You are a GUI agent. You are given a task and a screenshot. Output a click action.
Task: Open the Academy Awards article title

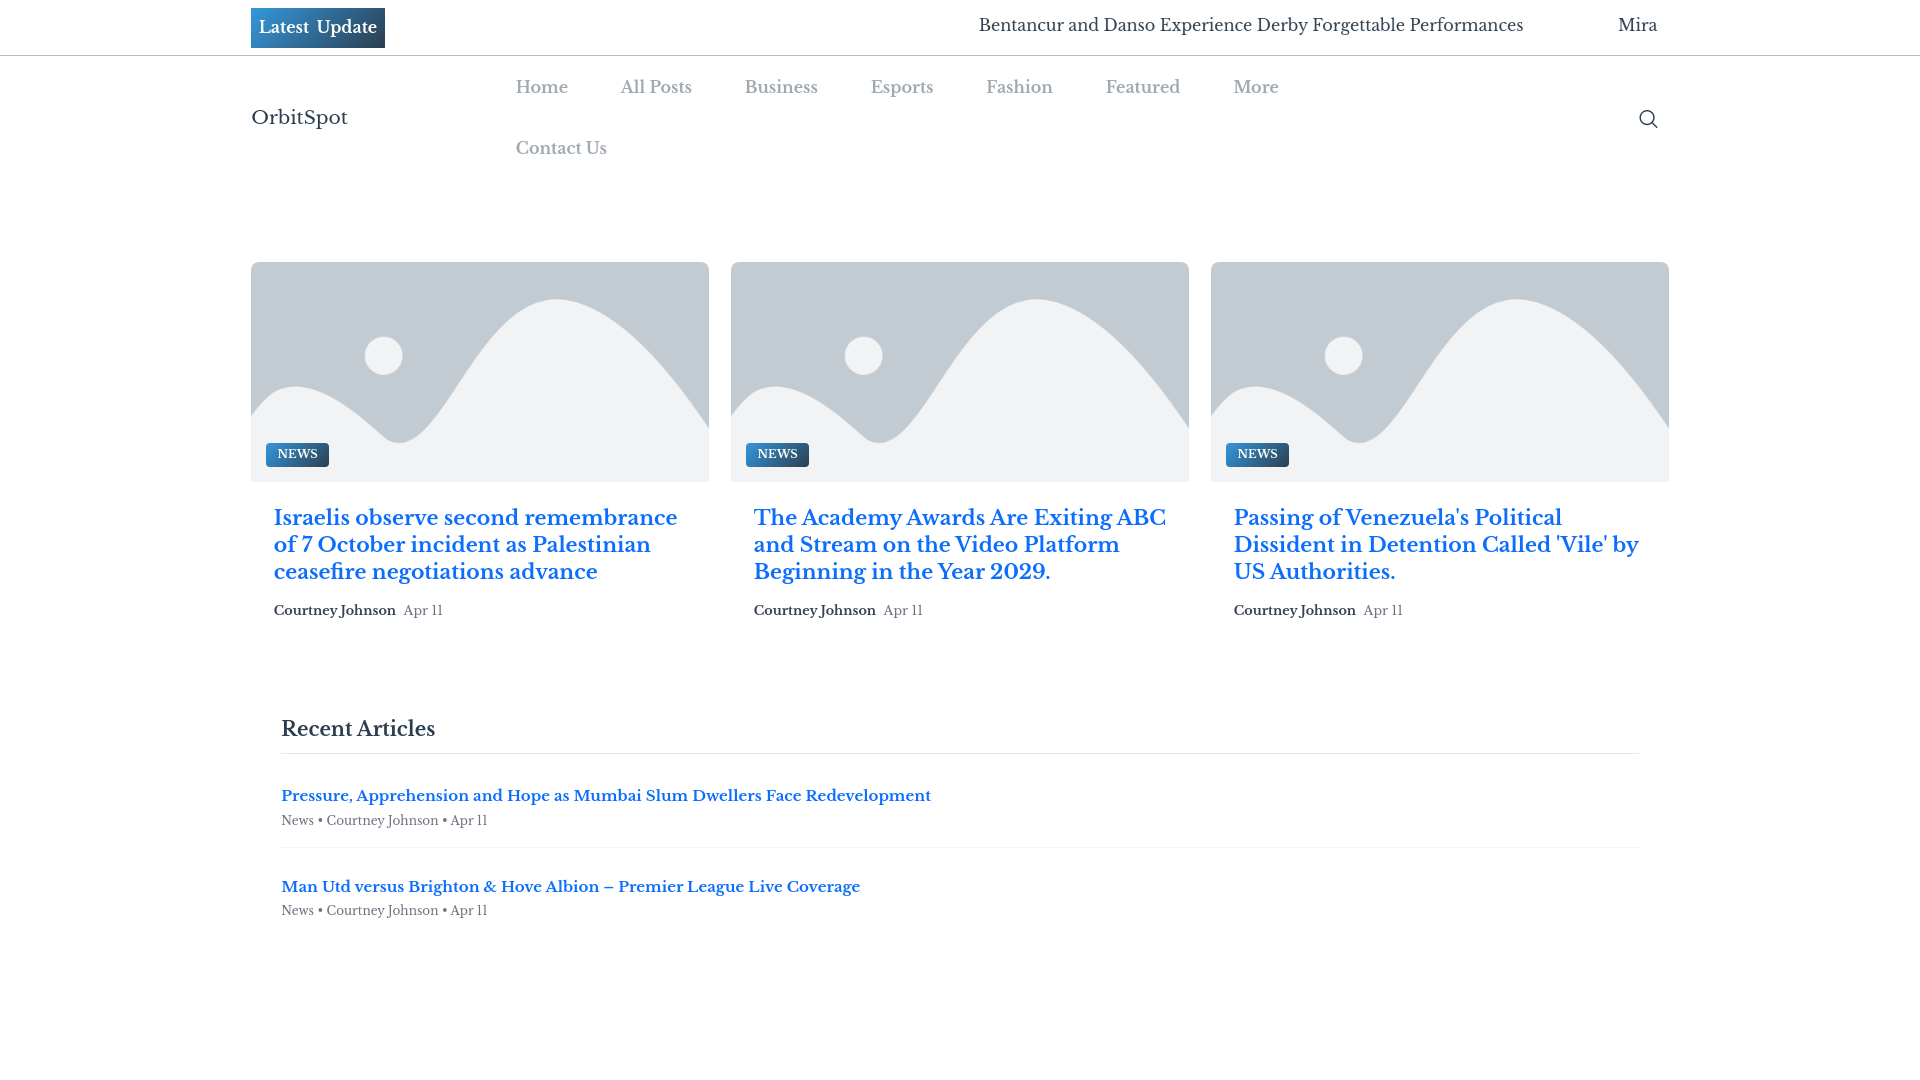[x=960, y=545]
